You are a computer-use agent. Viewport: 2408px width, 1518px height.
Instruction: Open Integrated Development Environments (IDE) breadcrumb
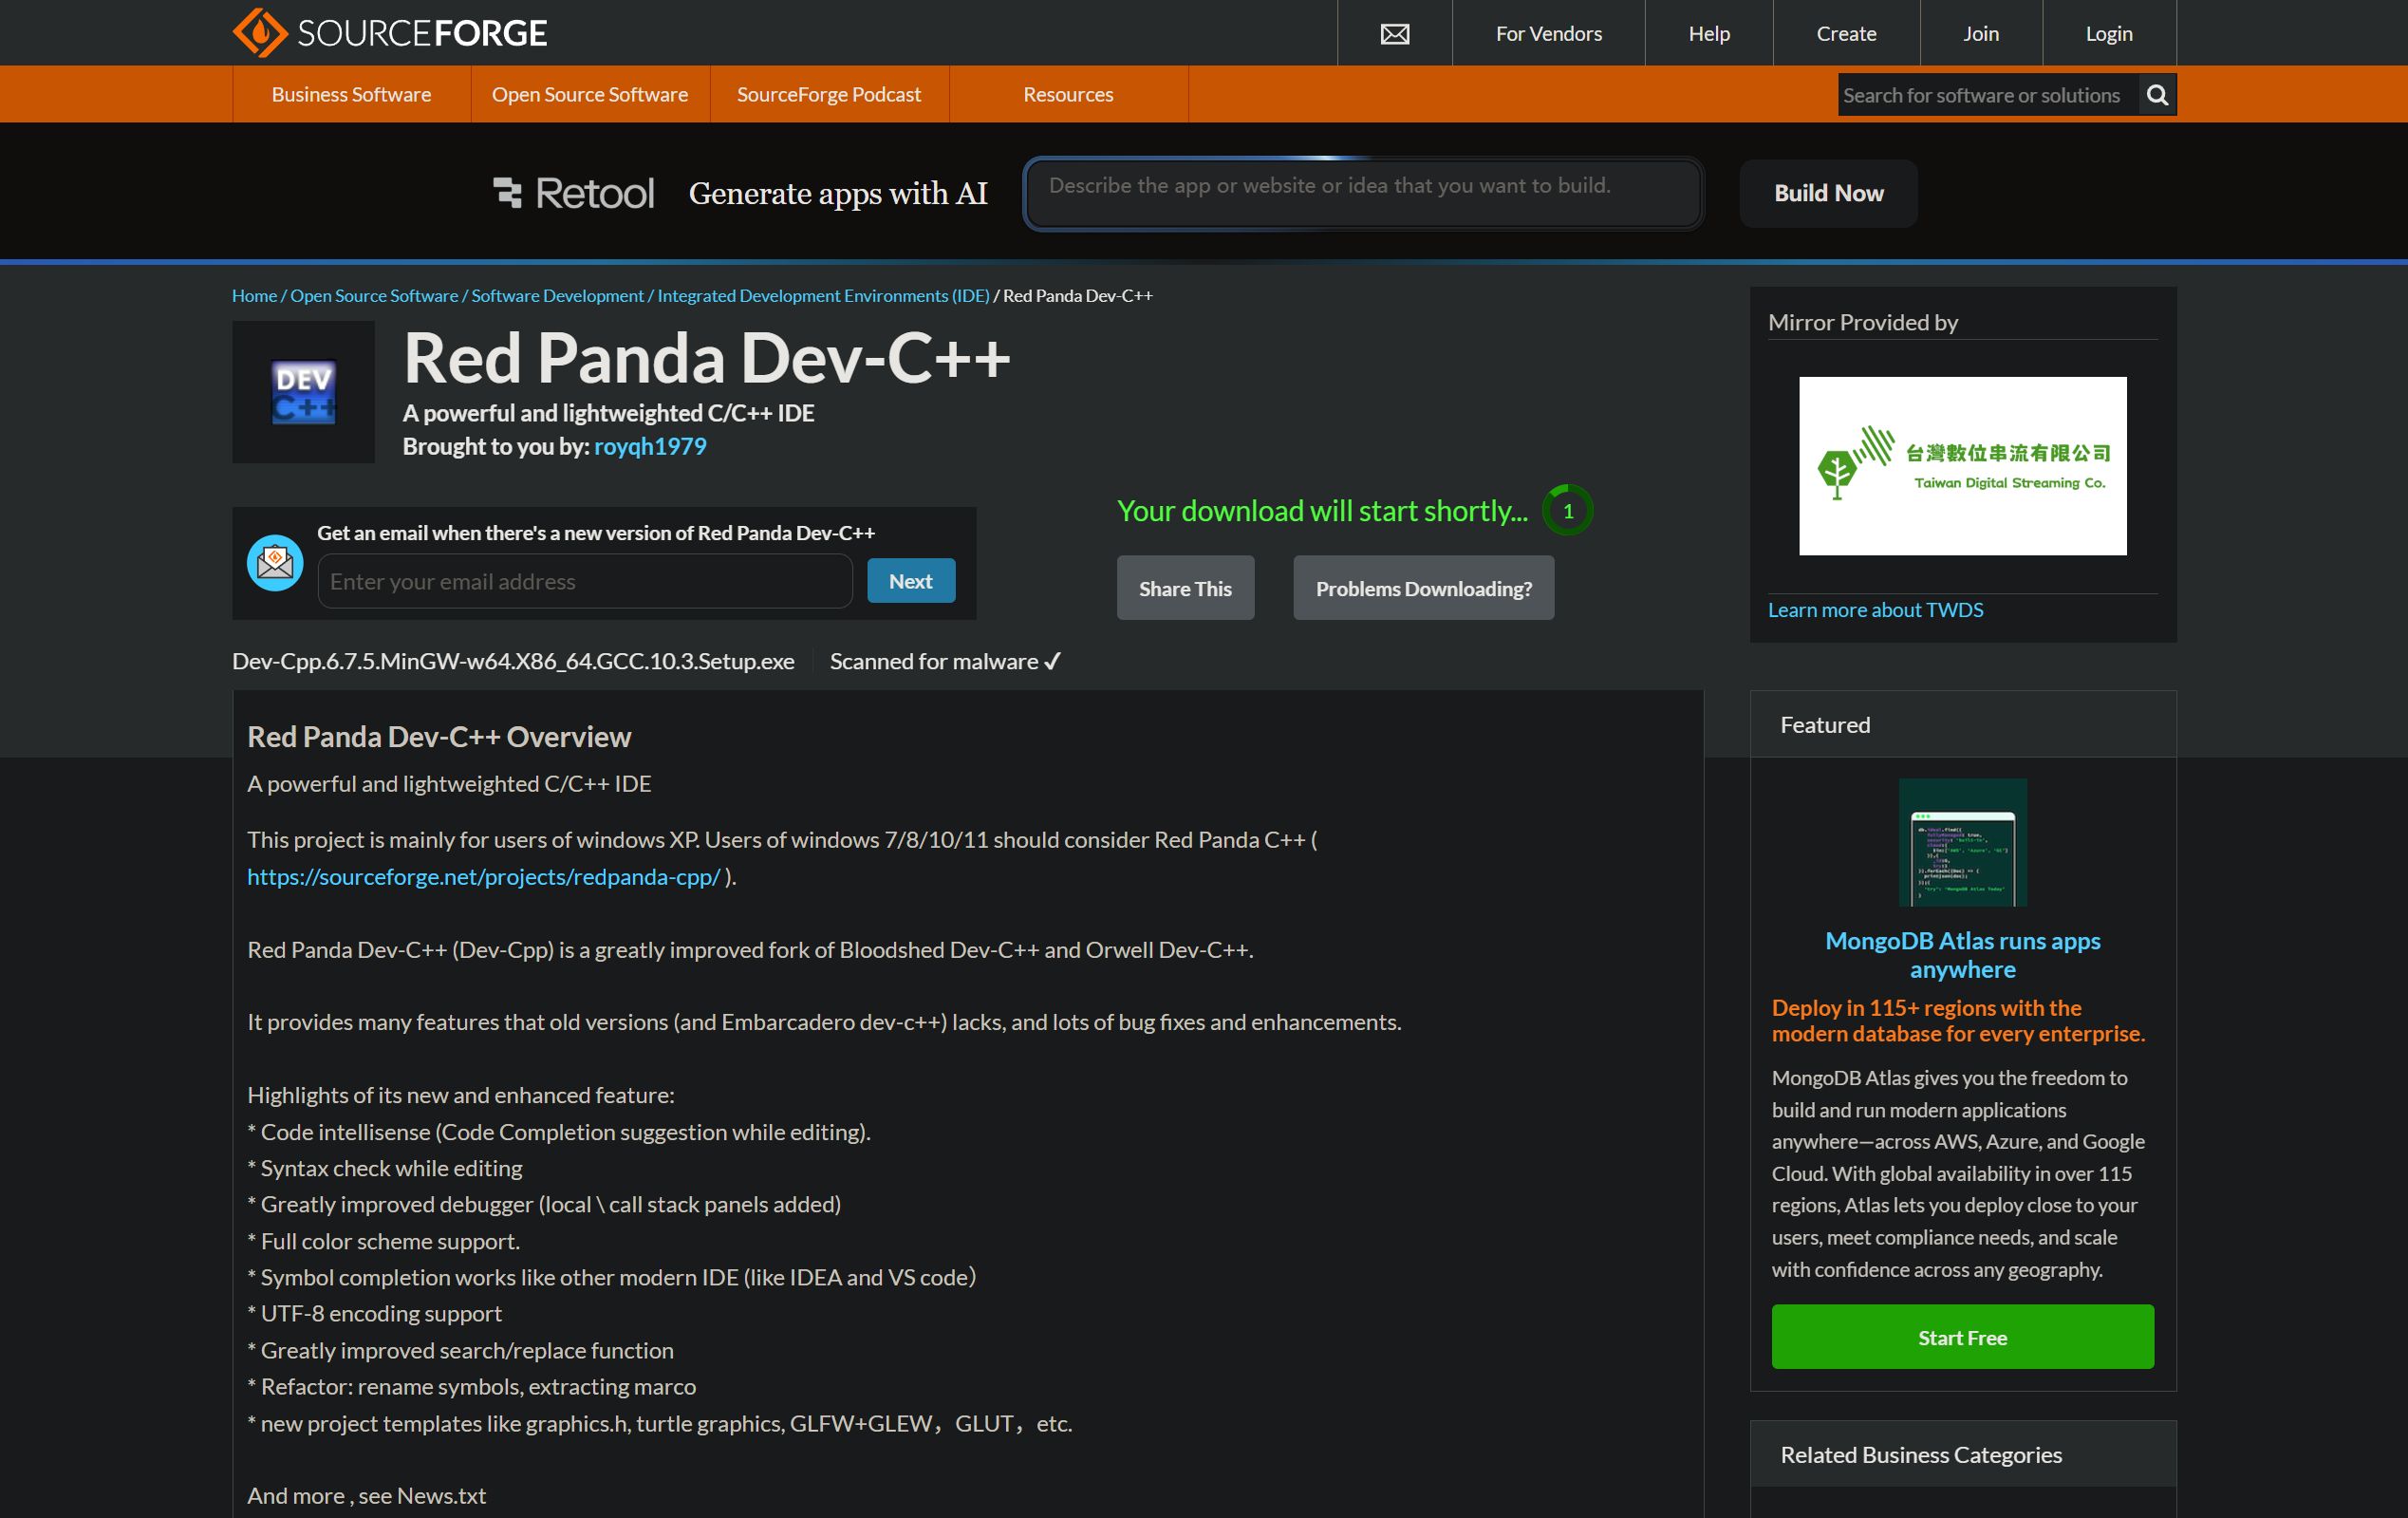coord(823,296)
